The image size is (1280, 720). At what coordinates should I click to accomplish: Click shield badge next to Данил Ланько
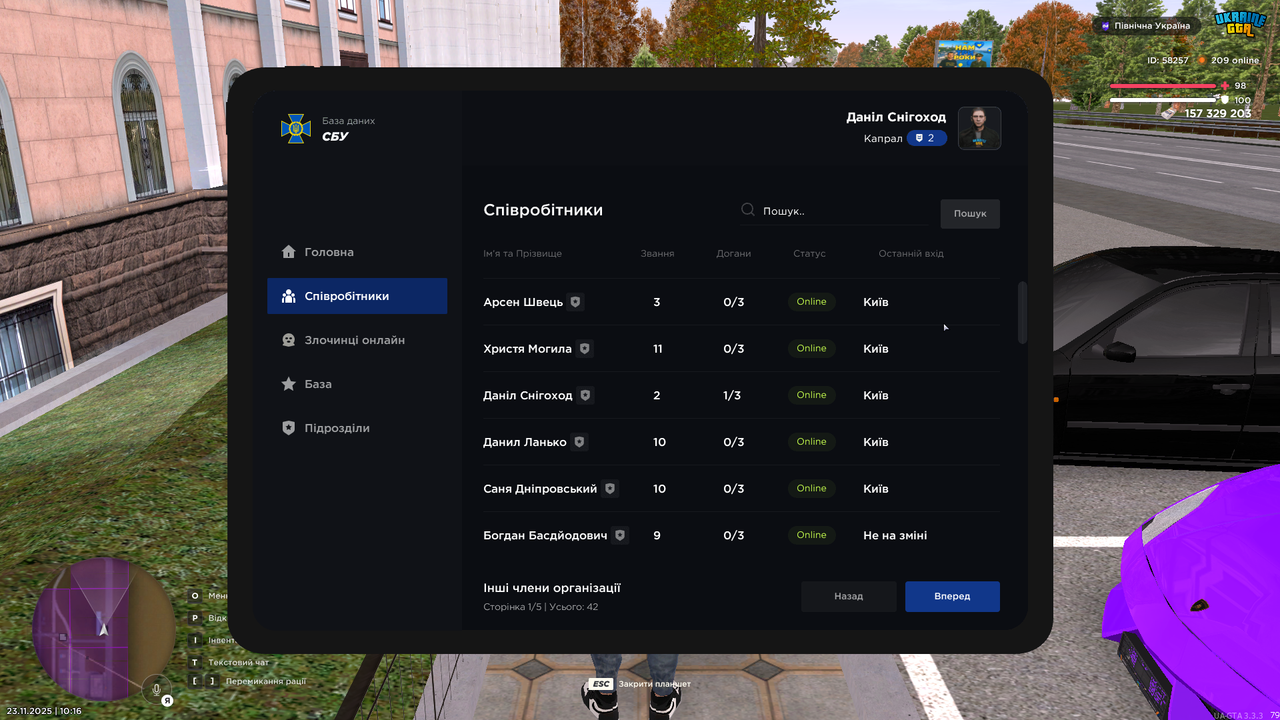coord(579,442)
